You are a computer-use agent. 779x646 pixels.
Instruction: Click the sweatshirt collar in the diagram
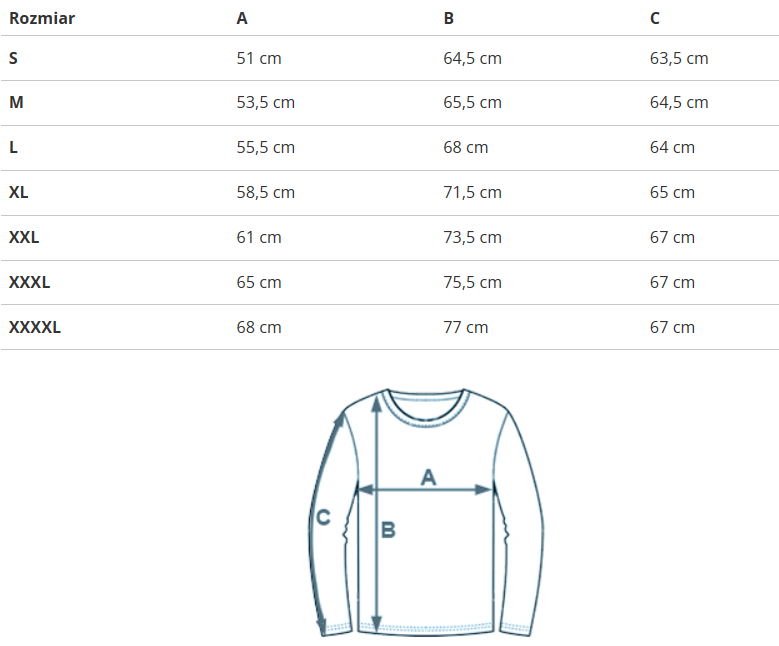[427, 407]
